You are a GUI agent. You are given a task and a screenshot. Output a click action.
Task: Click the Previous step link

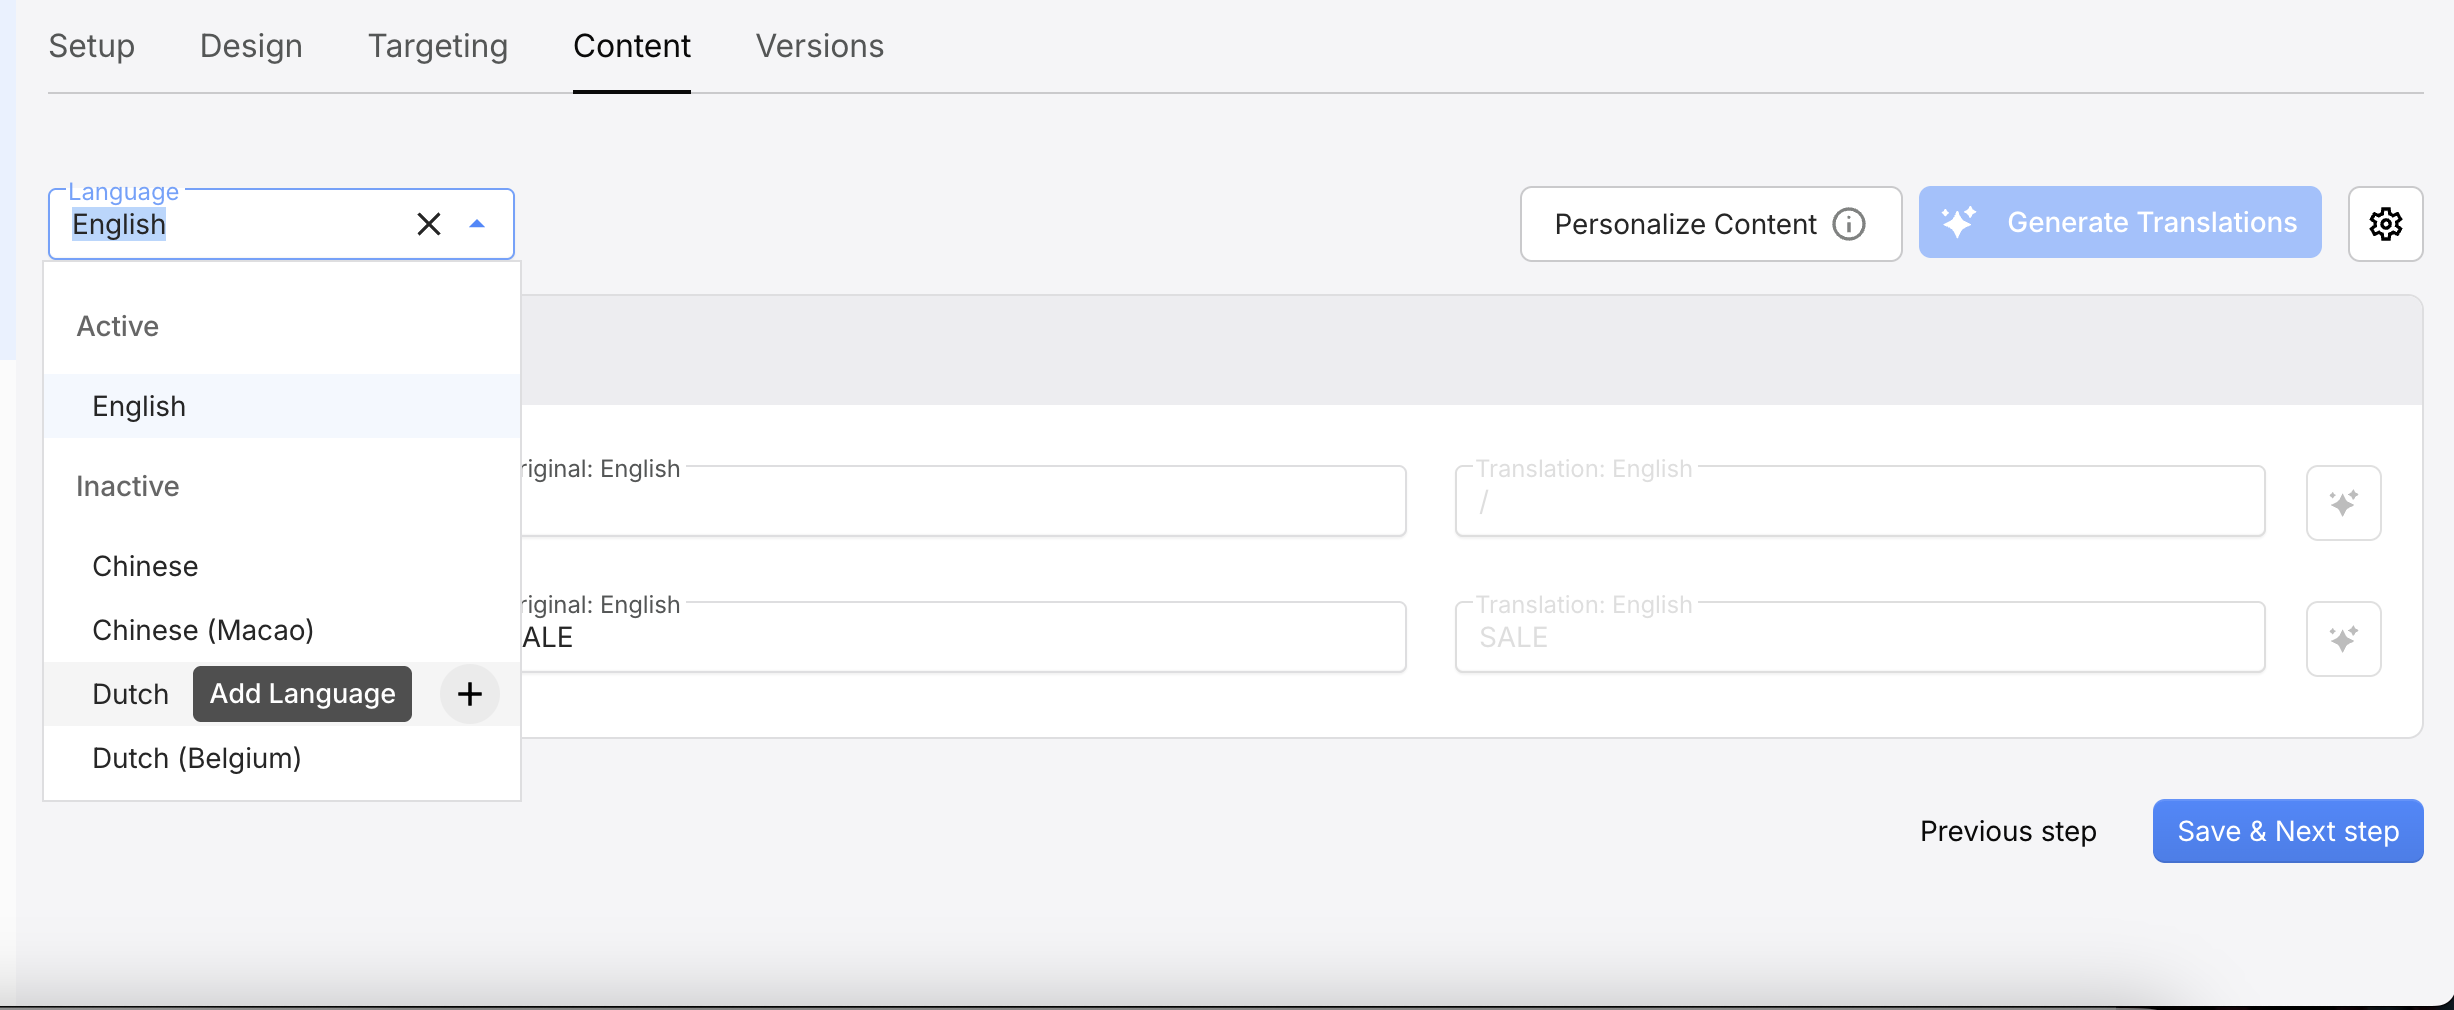coord(2007,831)
